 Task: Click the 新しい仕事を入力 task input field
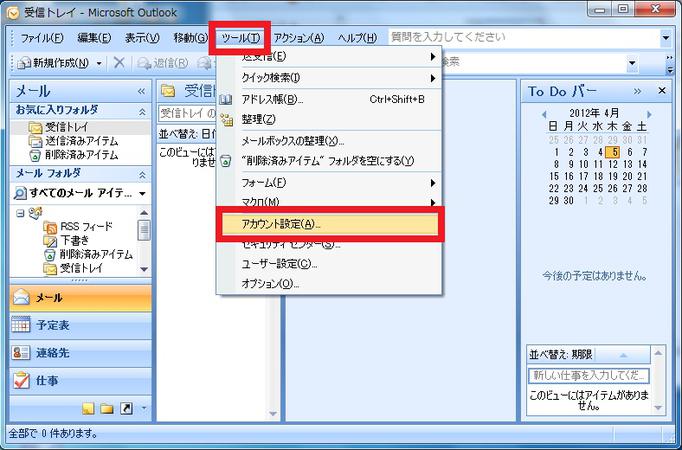(589, 376)
